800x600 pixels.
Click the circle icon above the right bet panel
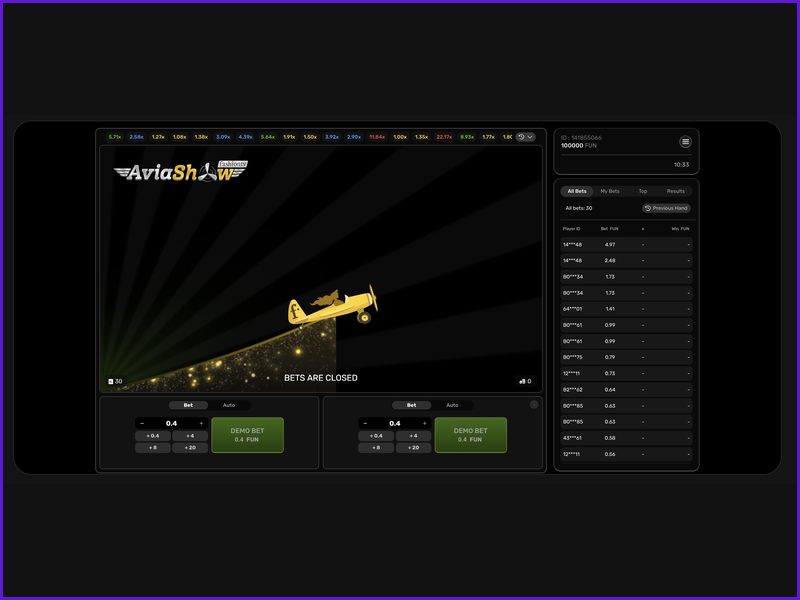(532, 404)
